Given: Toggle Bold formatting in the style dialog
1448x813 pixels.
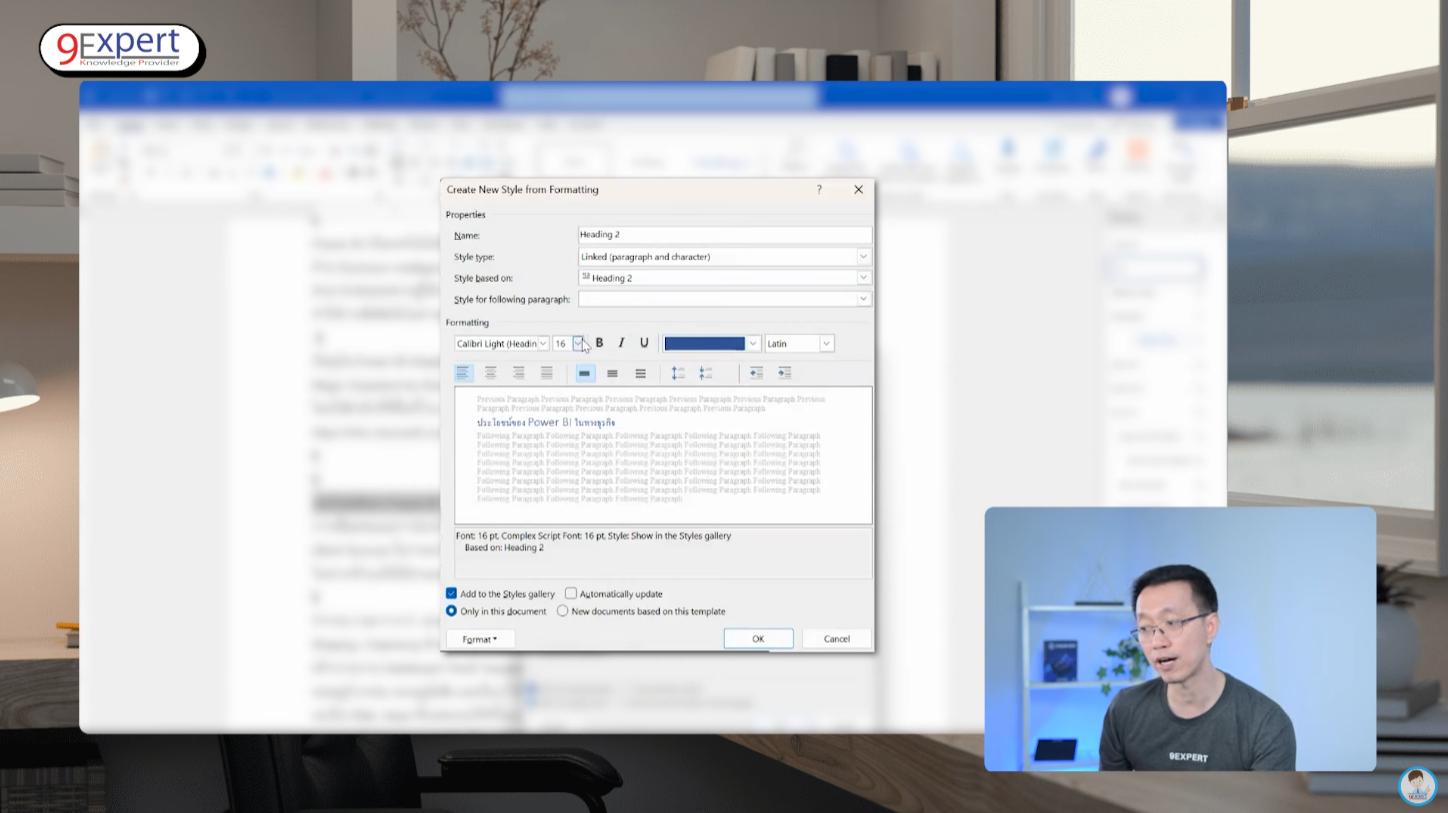Looking at the screenshot, I should pyautogui.click(x=599, y=343).
